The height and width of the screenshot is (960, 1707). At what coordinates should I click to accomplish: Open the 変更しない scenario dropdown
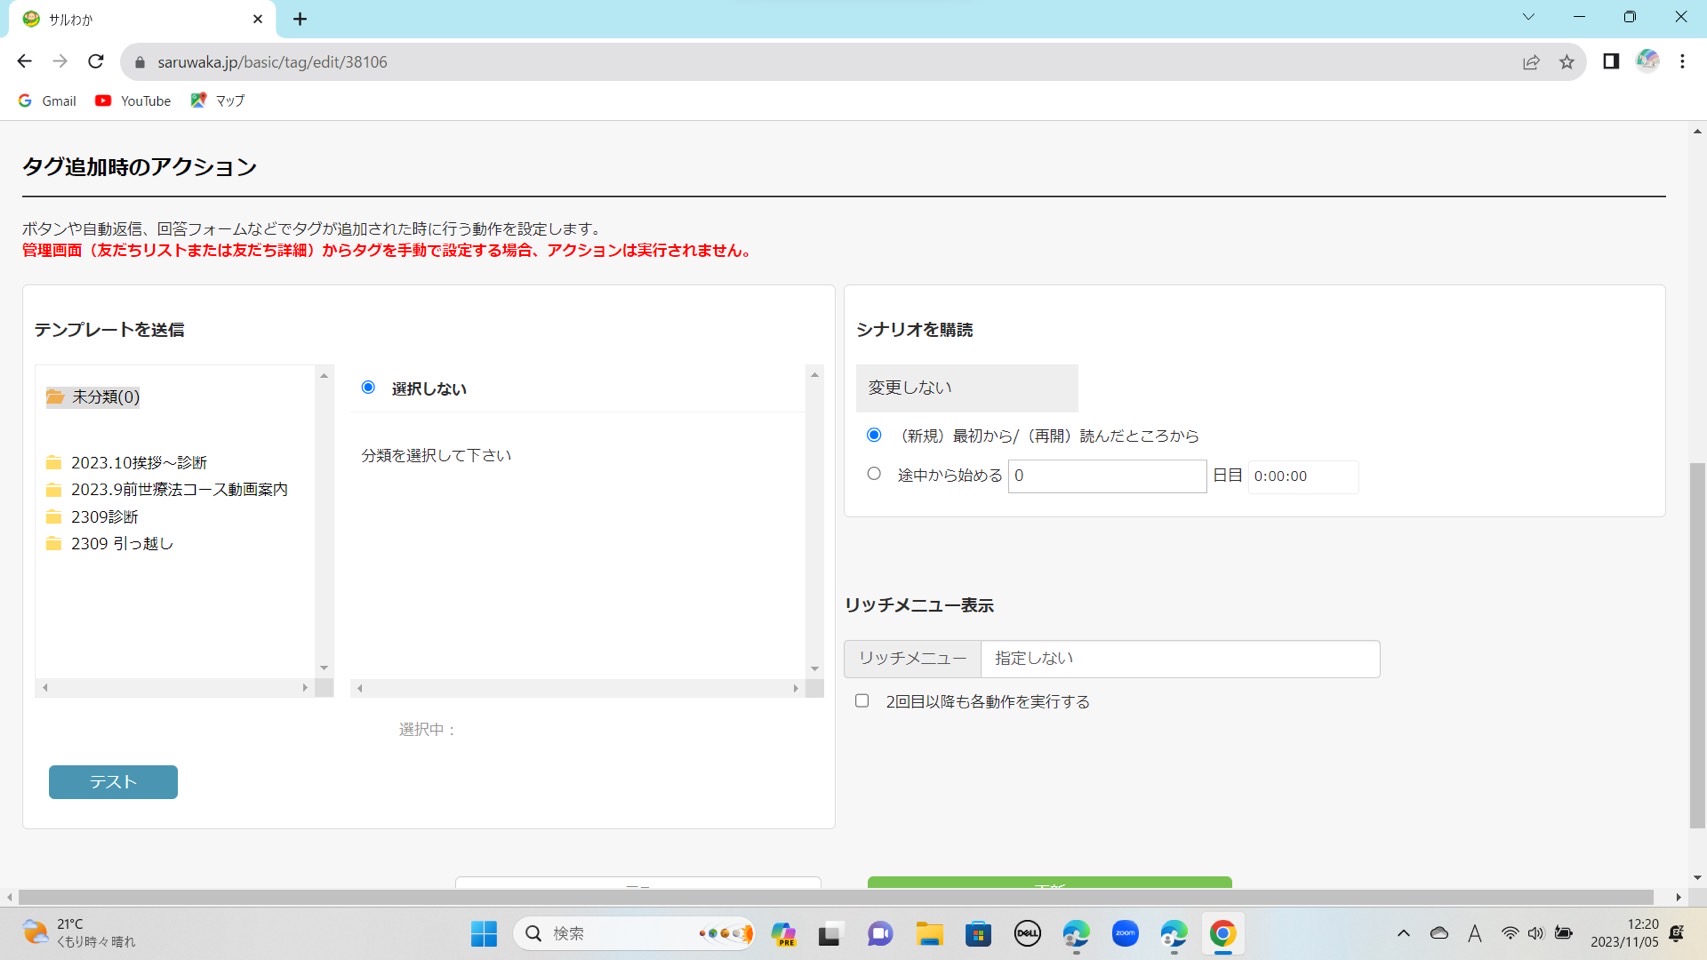click(967, 388)
